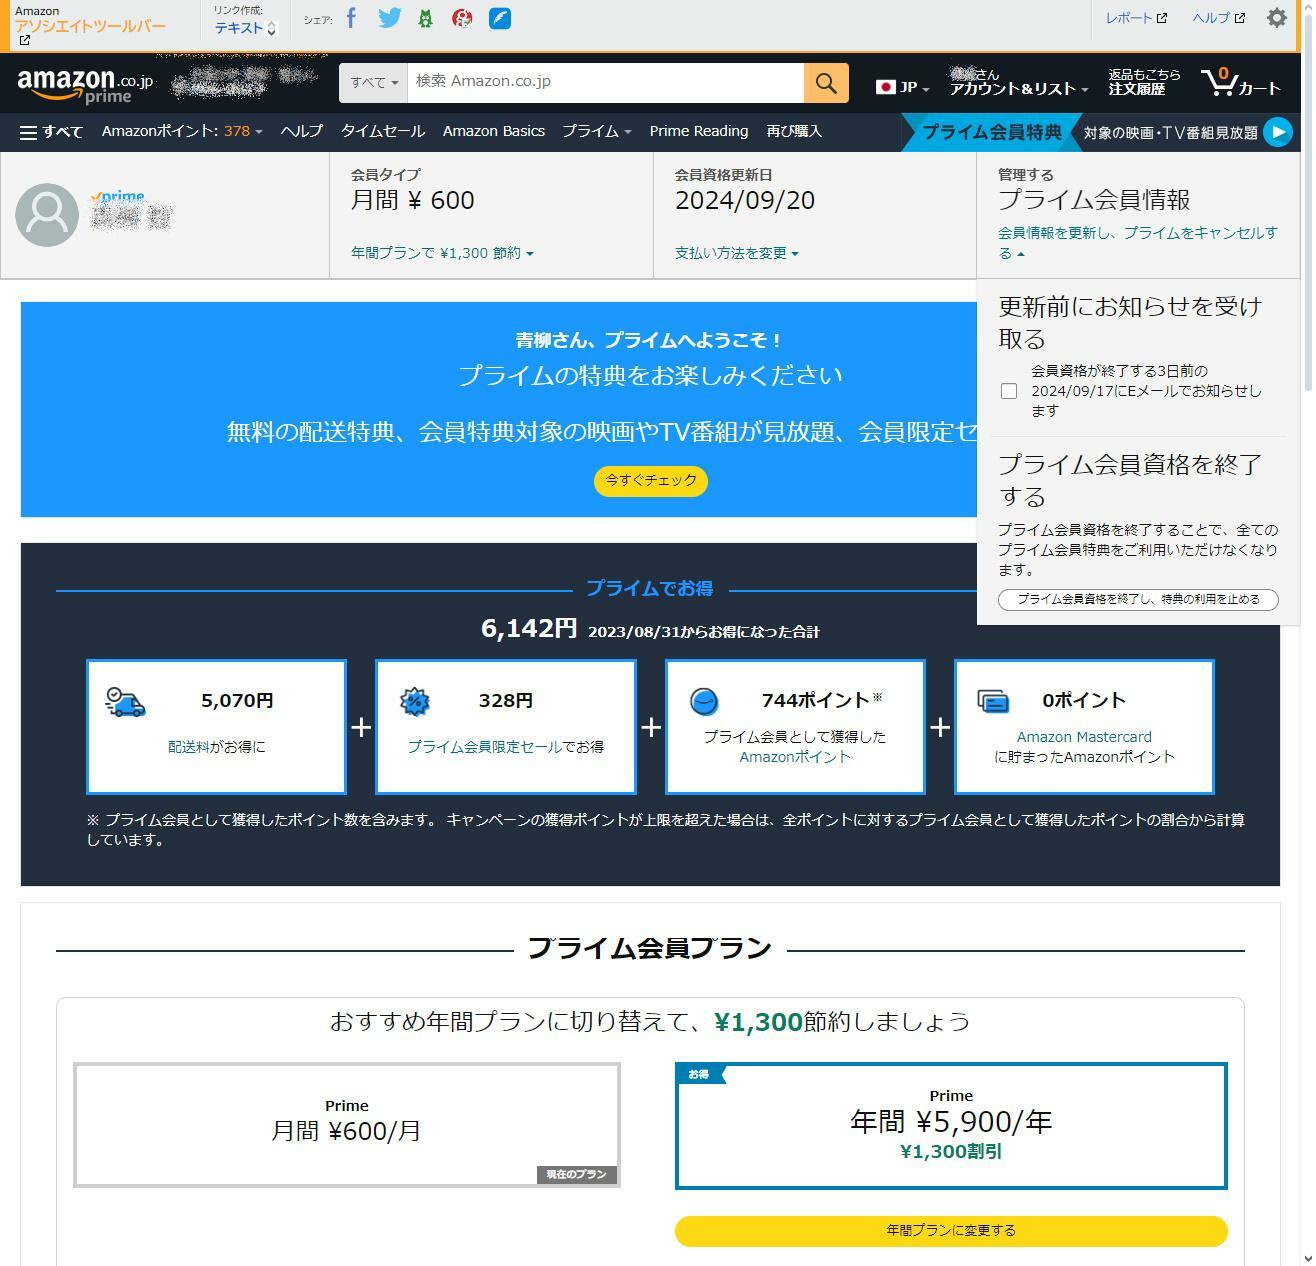The width and height of the screenshot is (1316, 1266).
Task: Click 年間プランに変更する button
Action: click(x=951, y=1231)
